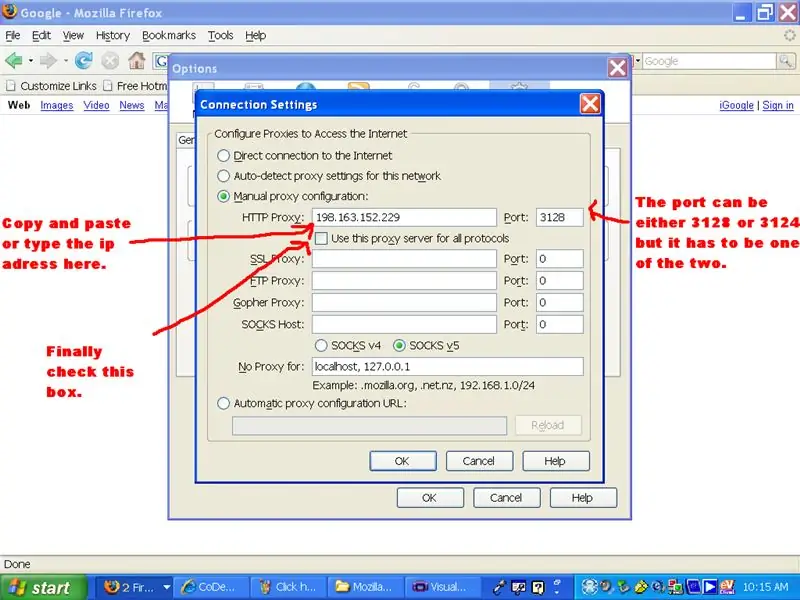Open the Forward button history dropdown arrow

click(66, 61)
